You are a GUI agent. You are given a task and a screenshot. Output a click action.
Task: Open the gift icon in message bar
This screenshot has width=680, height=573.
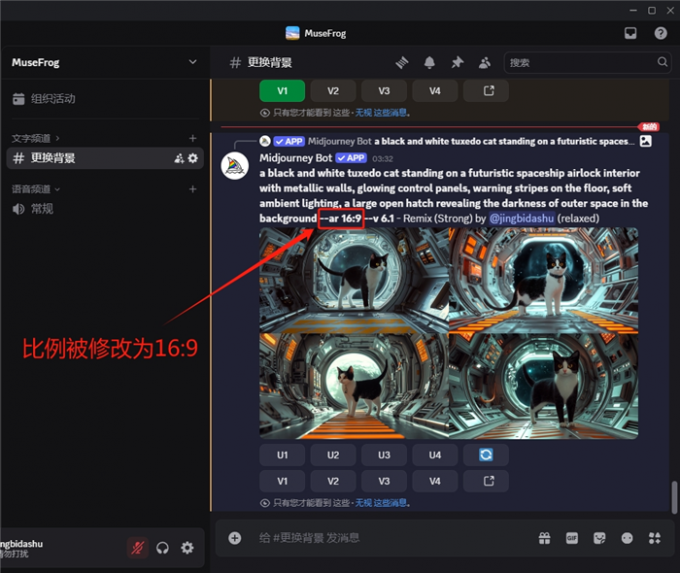click(x=544, y=538)
